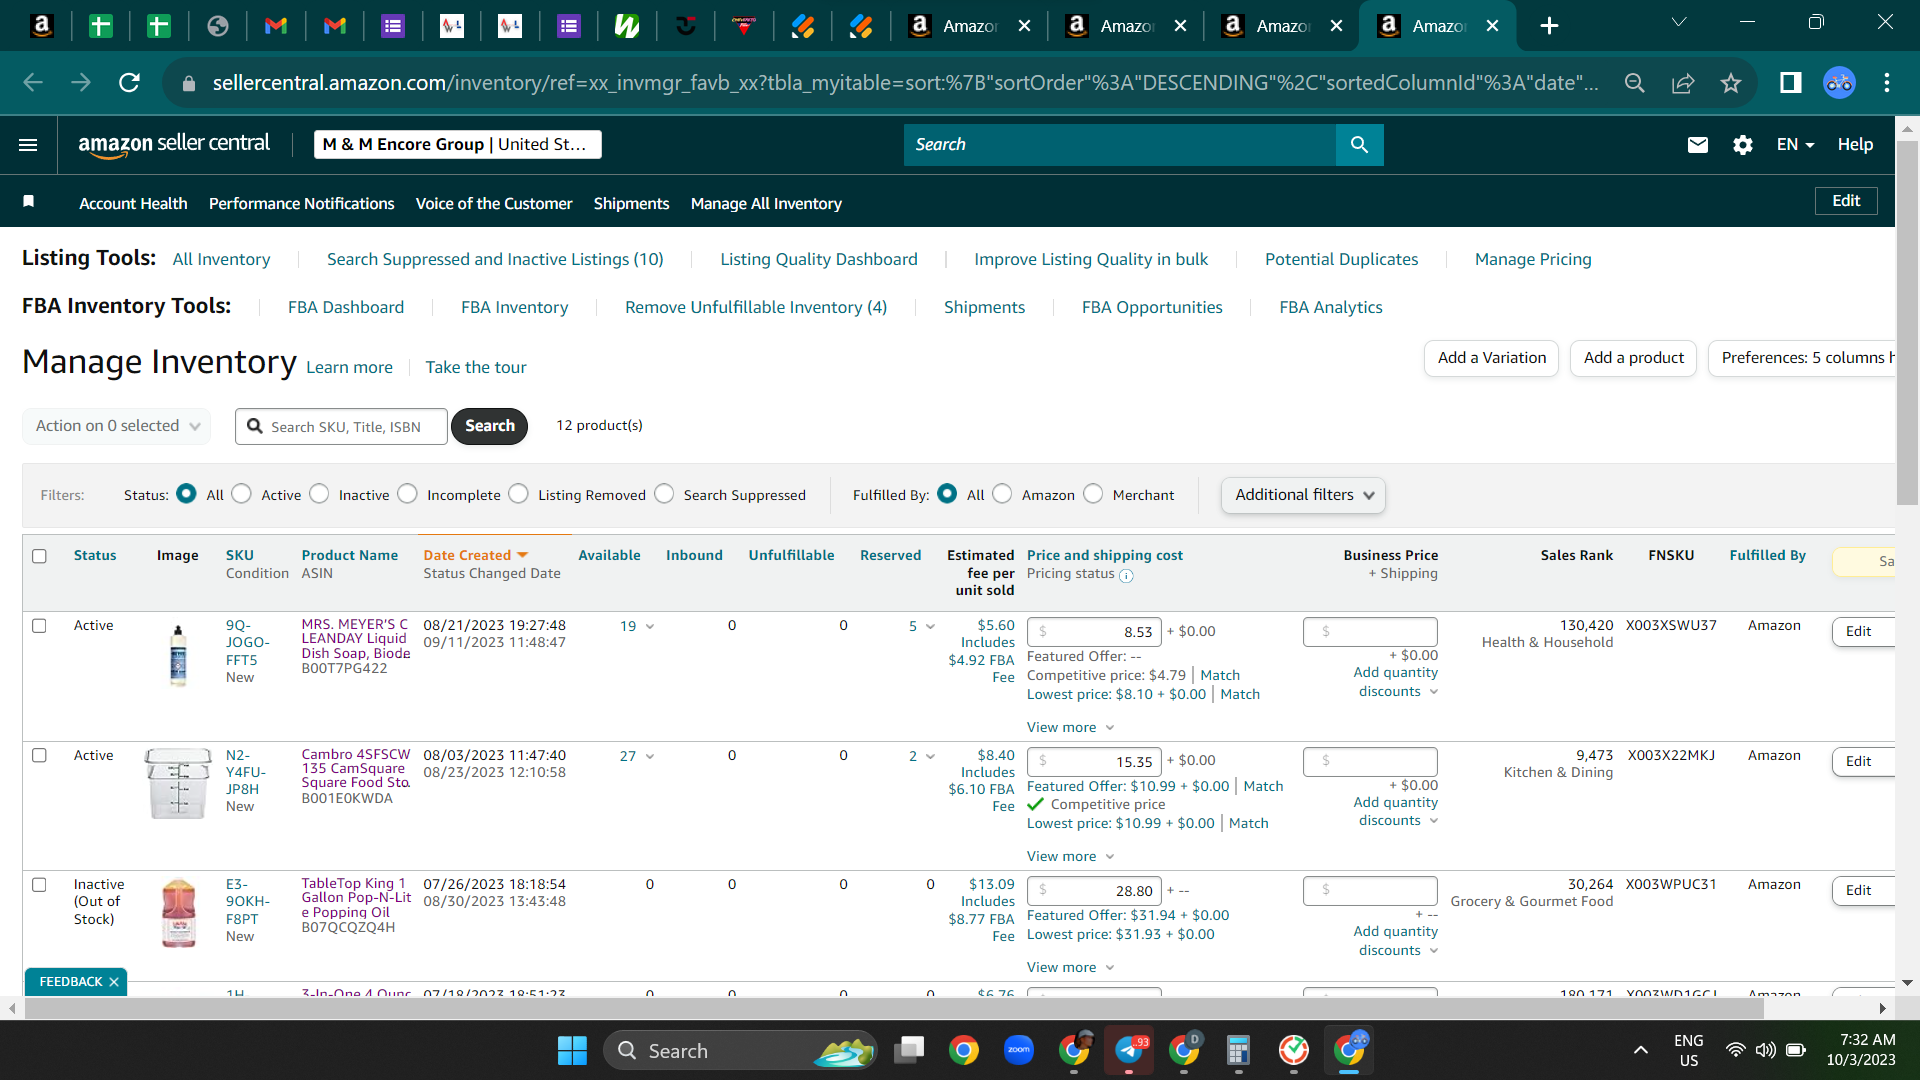The width and height of the screenshot is (1920, 1080).
Task: Select the Search Suppressed status radio filter
Action: [664, 494]
